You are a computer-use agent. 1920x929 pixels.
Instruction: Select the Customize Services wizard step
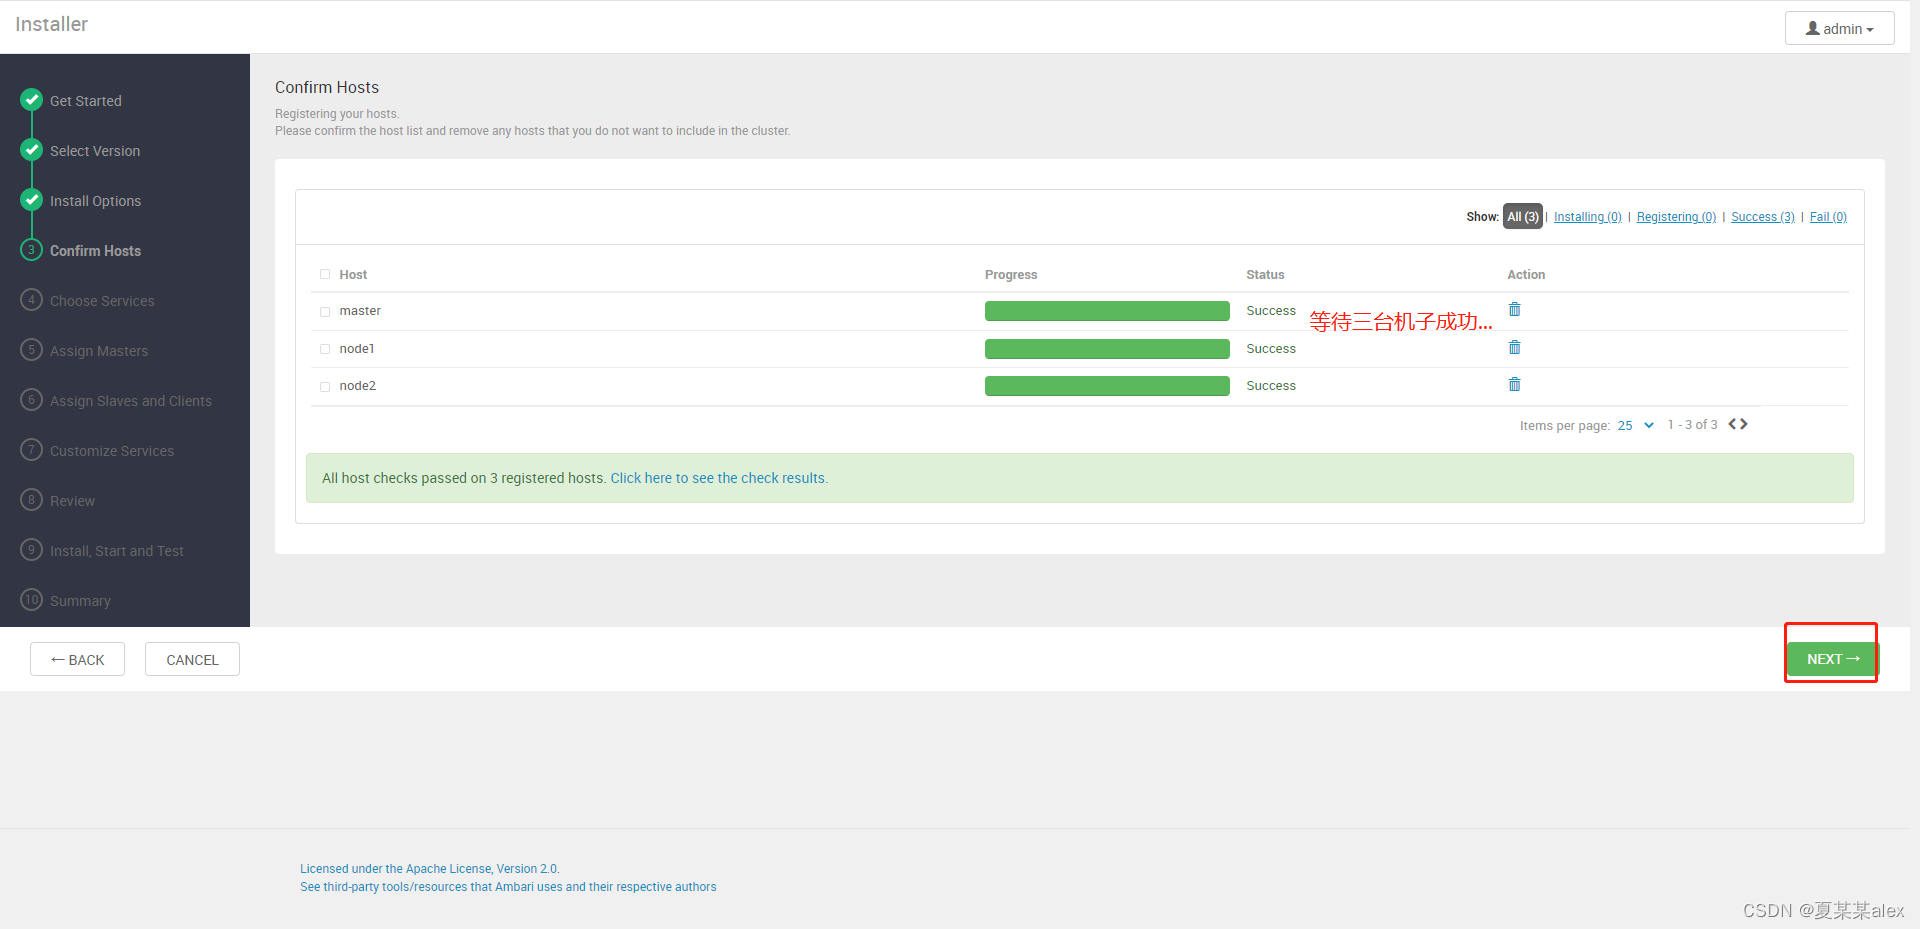(x=112, y=451)
